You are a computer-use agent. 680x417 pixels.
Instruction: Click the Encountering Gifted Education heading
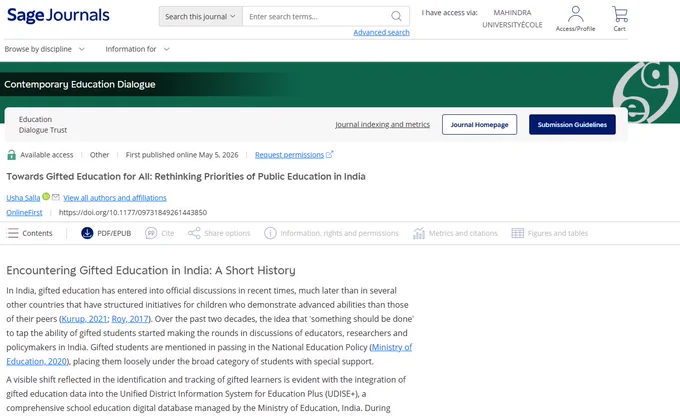(151, 270)
